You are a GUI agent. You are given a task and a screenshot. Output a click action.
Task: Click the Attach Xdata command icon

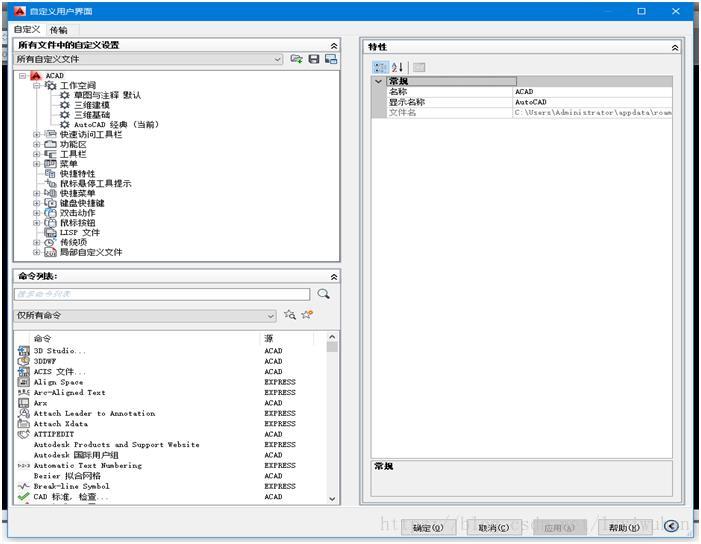[x=23, y=424]
